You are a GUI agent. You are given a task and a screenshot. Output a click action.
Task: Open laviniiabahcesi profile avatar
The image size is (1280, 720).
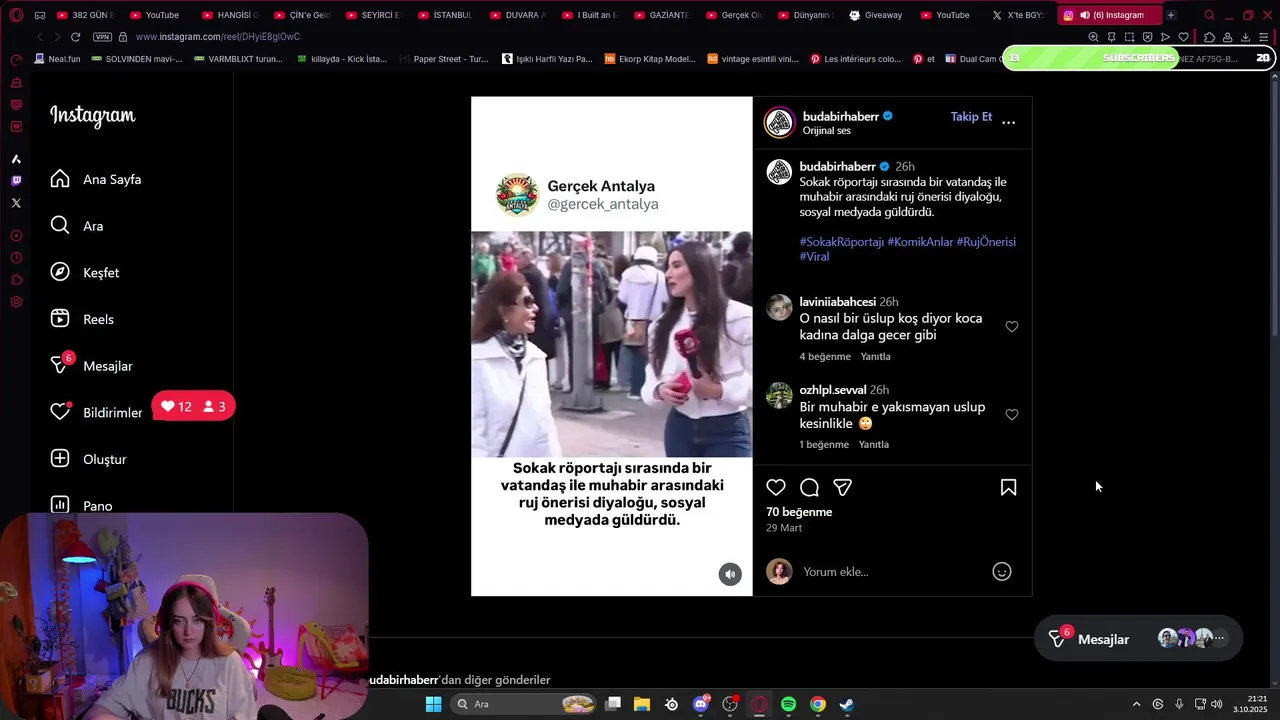[x=779, y=308]
